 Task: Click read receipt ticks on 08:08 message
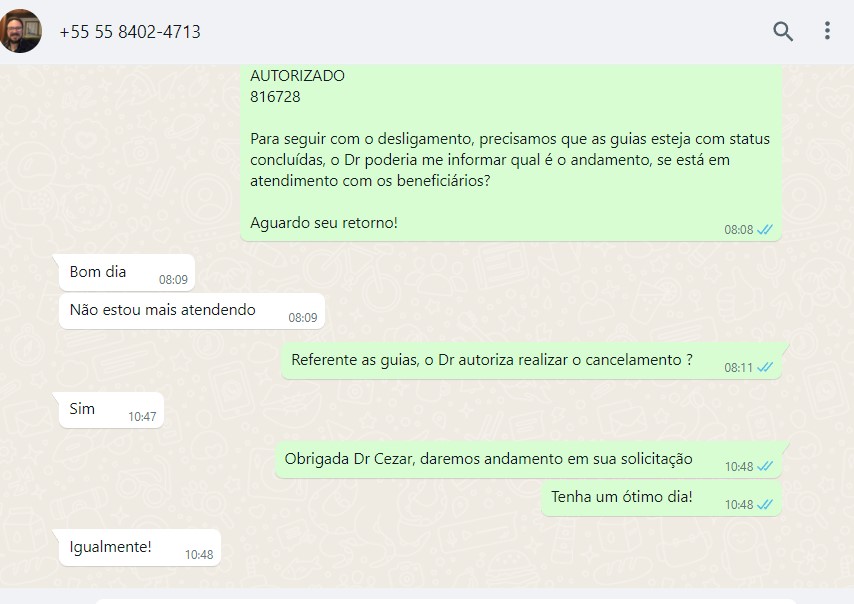click(765, 230)
